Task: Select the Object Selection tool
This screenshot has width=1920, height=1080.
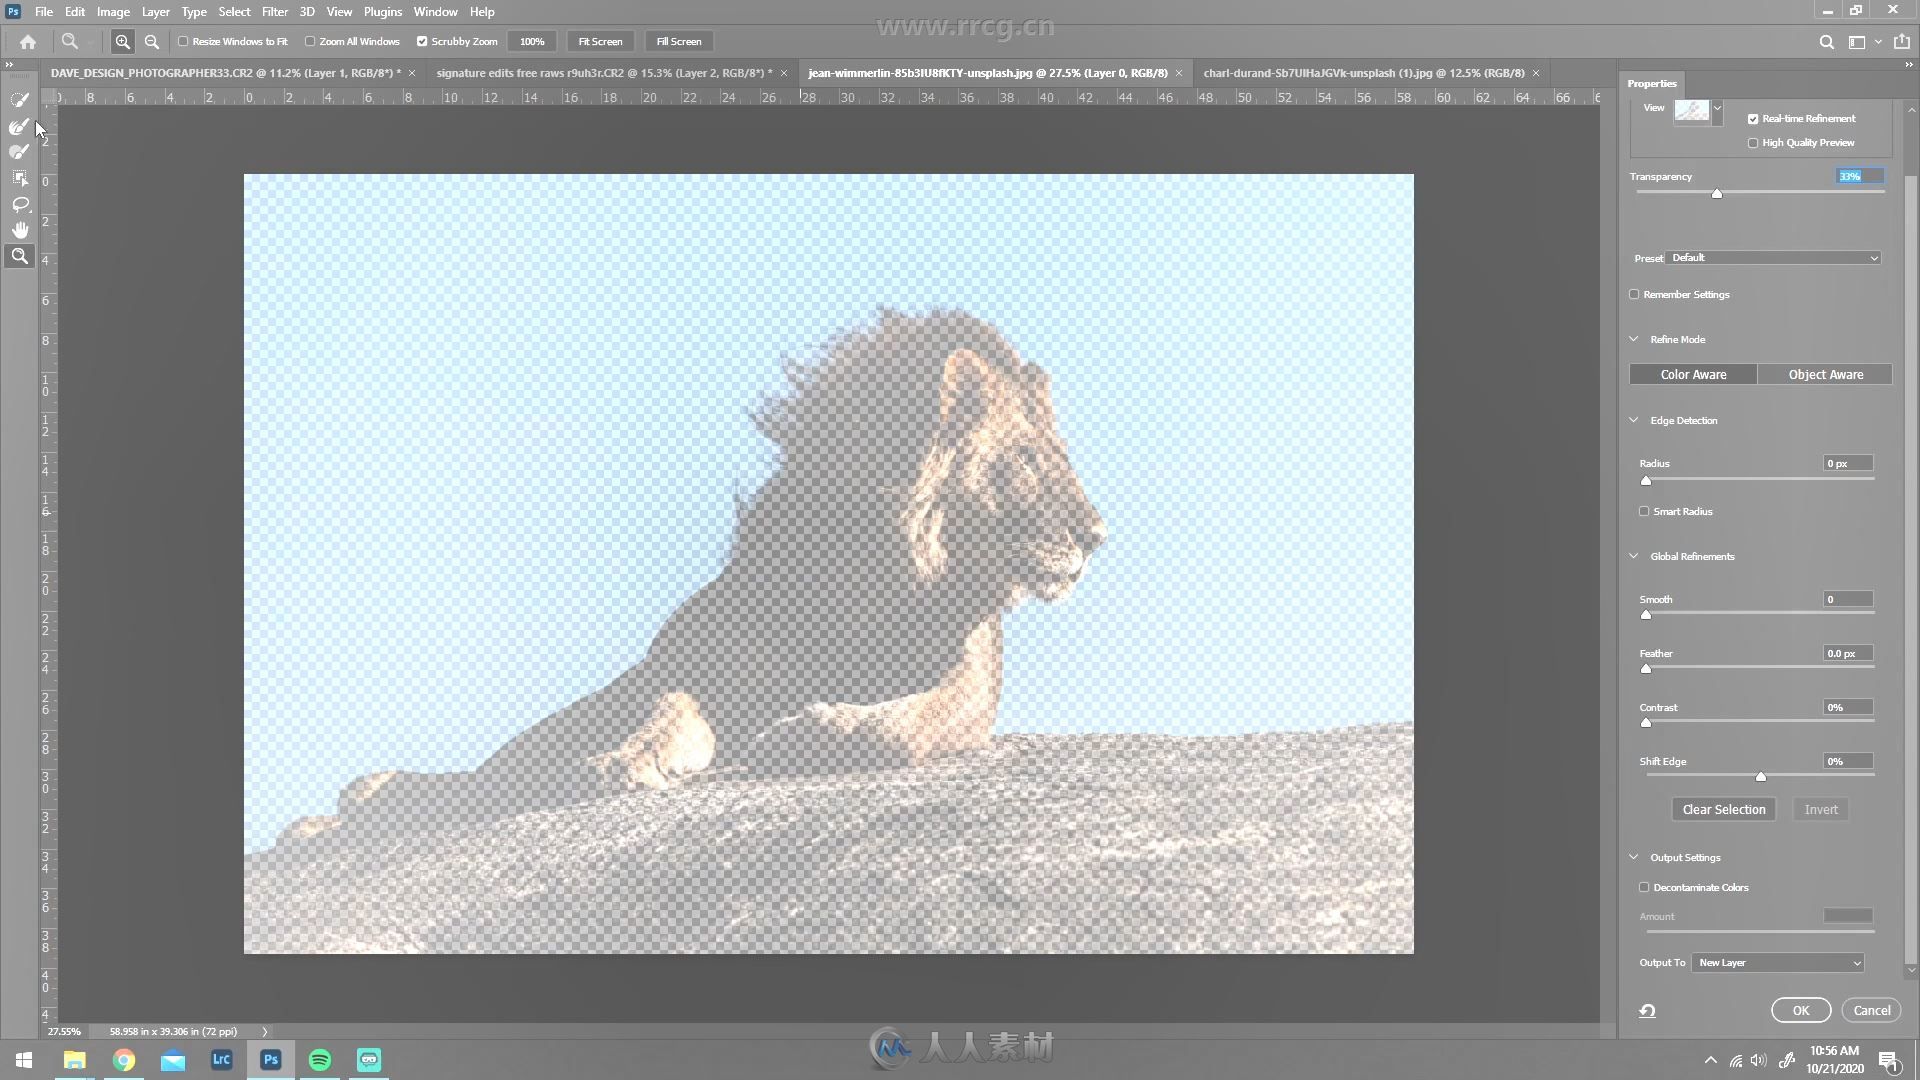Action: (x=19, y=178)
